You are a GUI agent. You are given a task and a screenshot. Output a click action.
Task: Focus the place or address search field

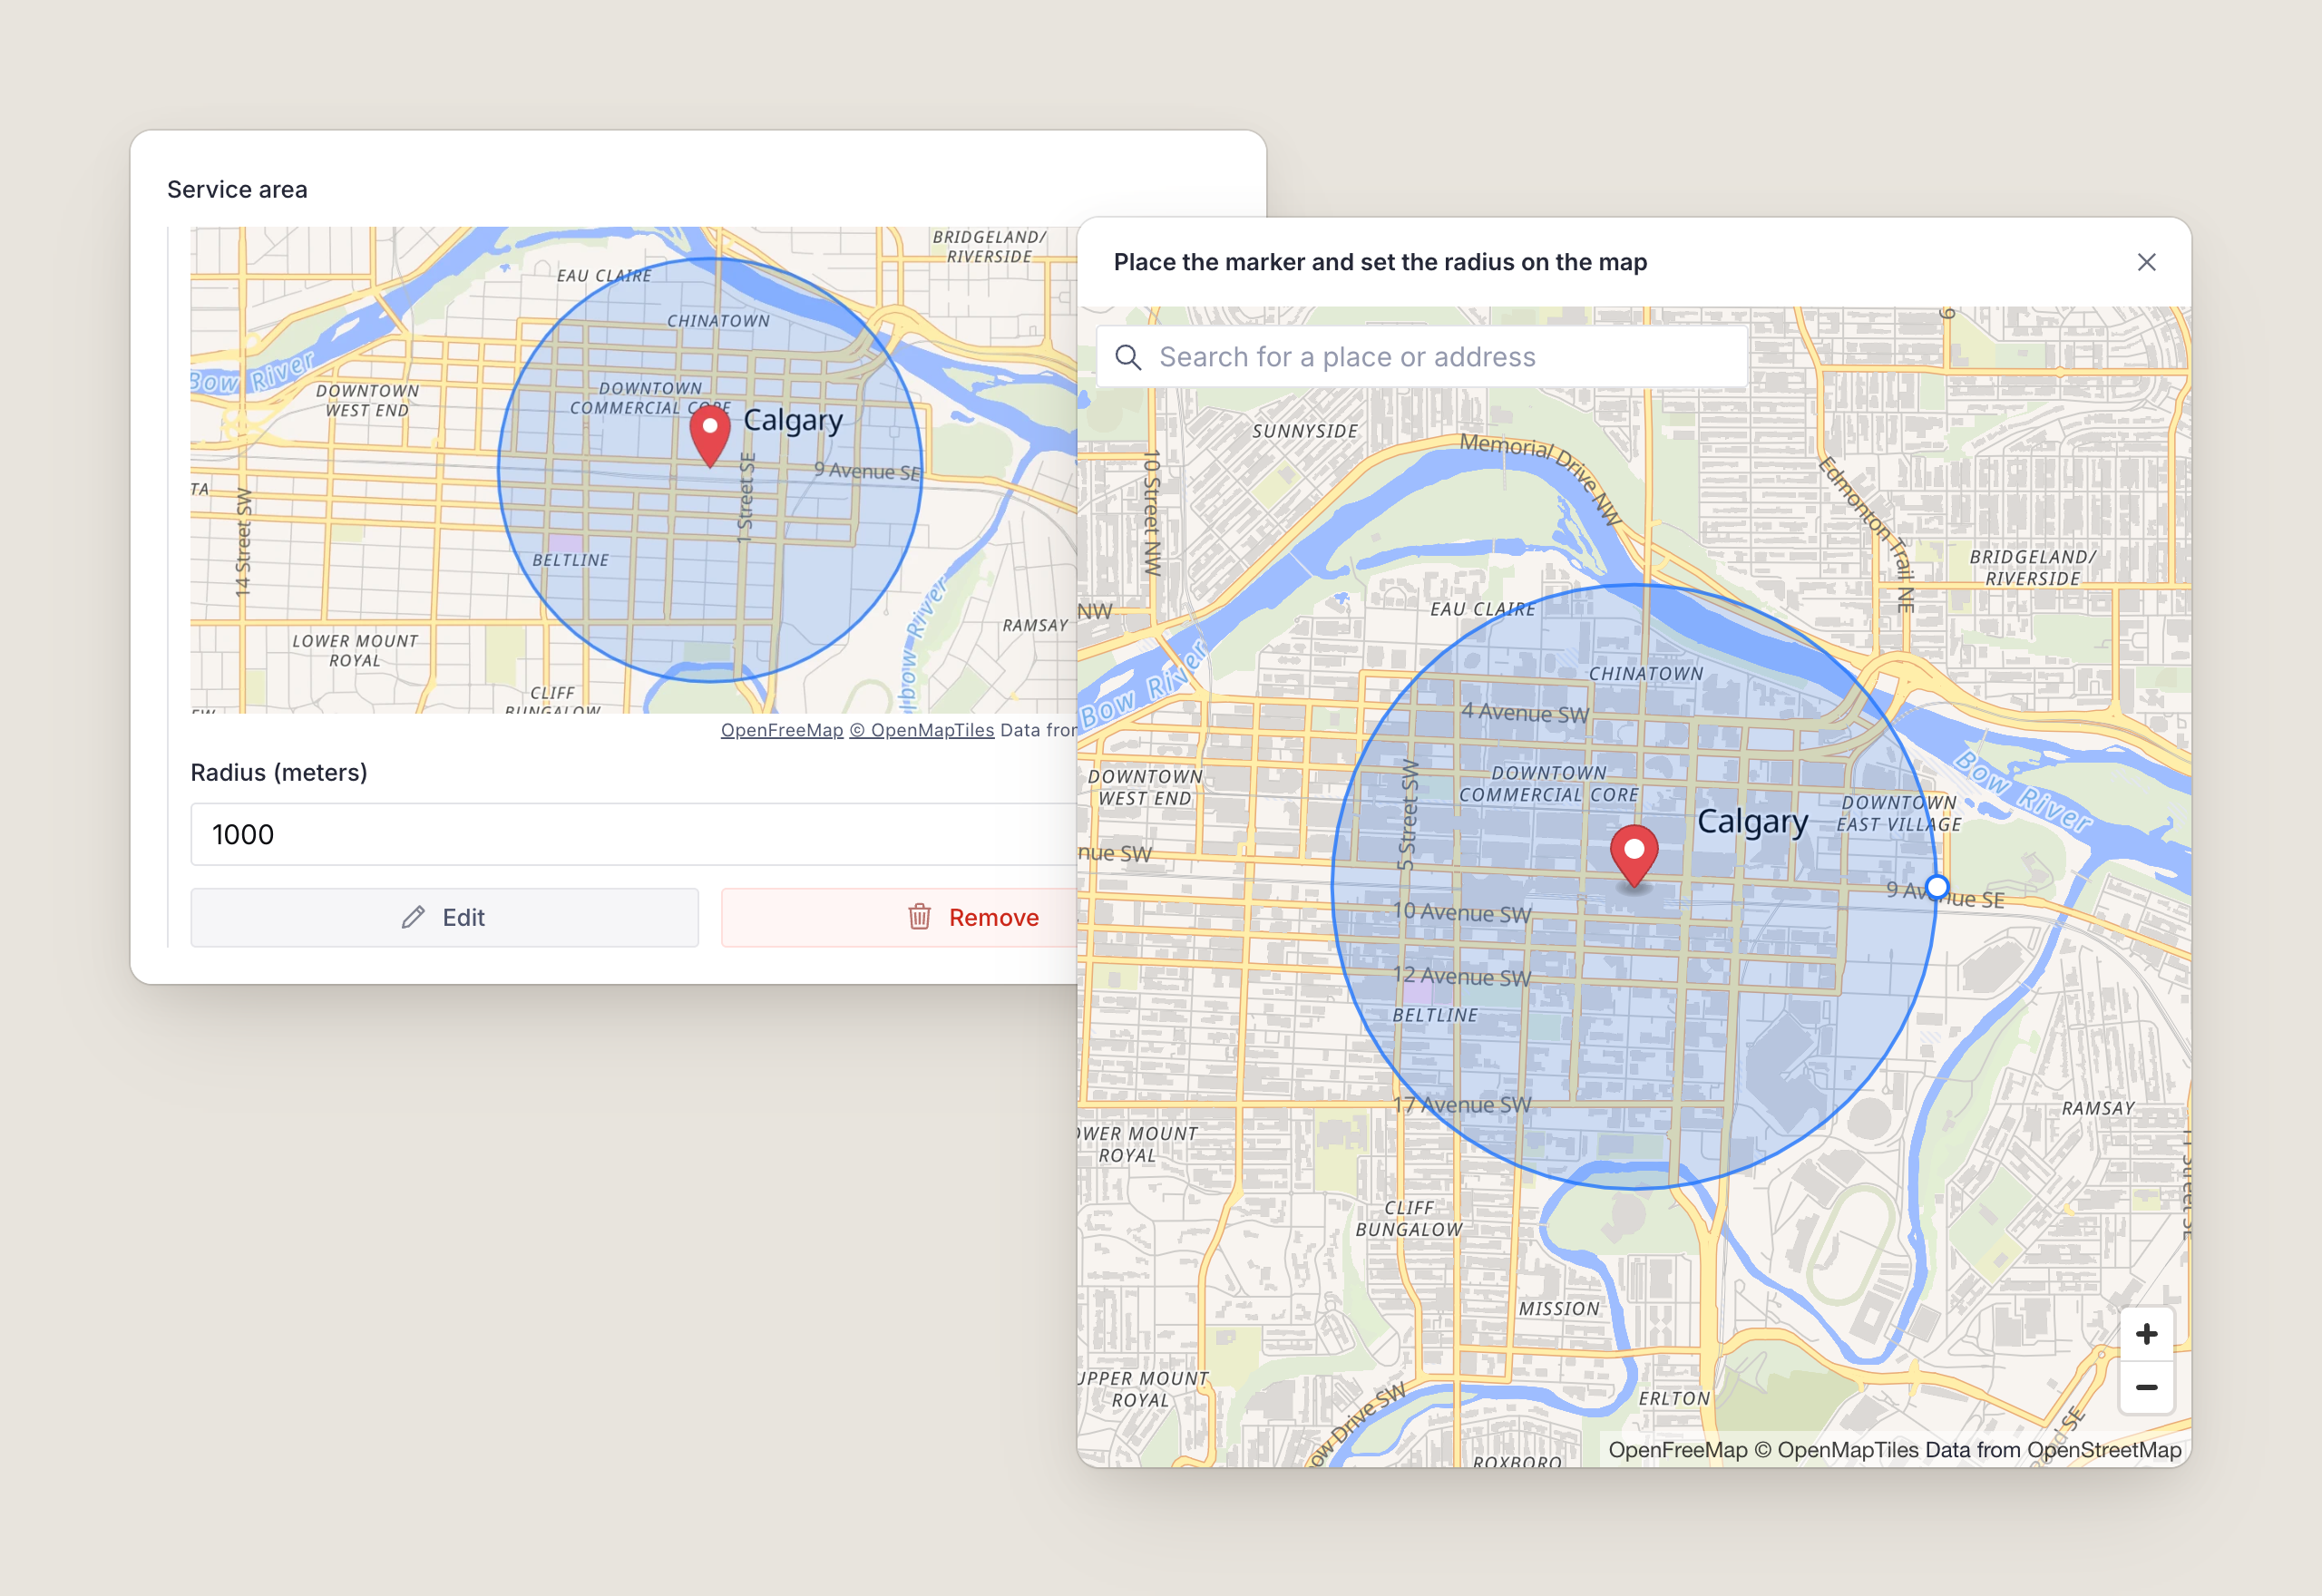point(1422,357)
